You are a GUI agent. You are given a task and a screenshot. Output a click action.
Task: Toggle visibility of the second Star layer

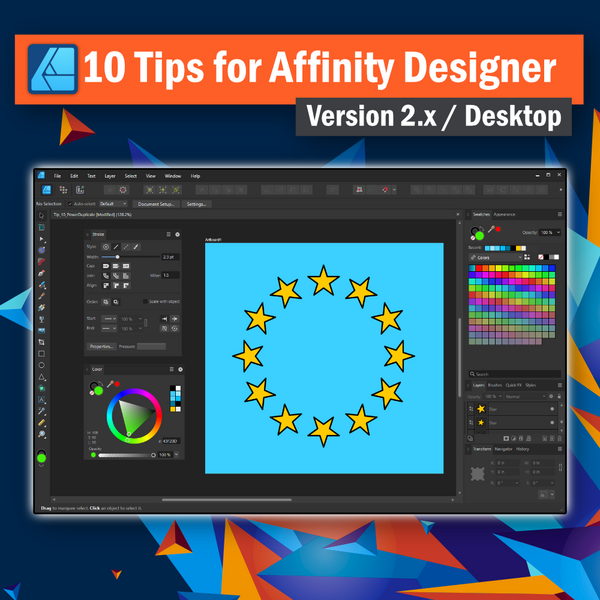[552, 423]
